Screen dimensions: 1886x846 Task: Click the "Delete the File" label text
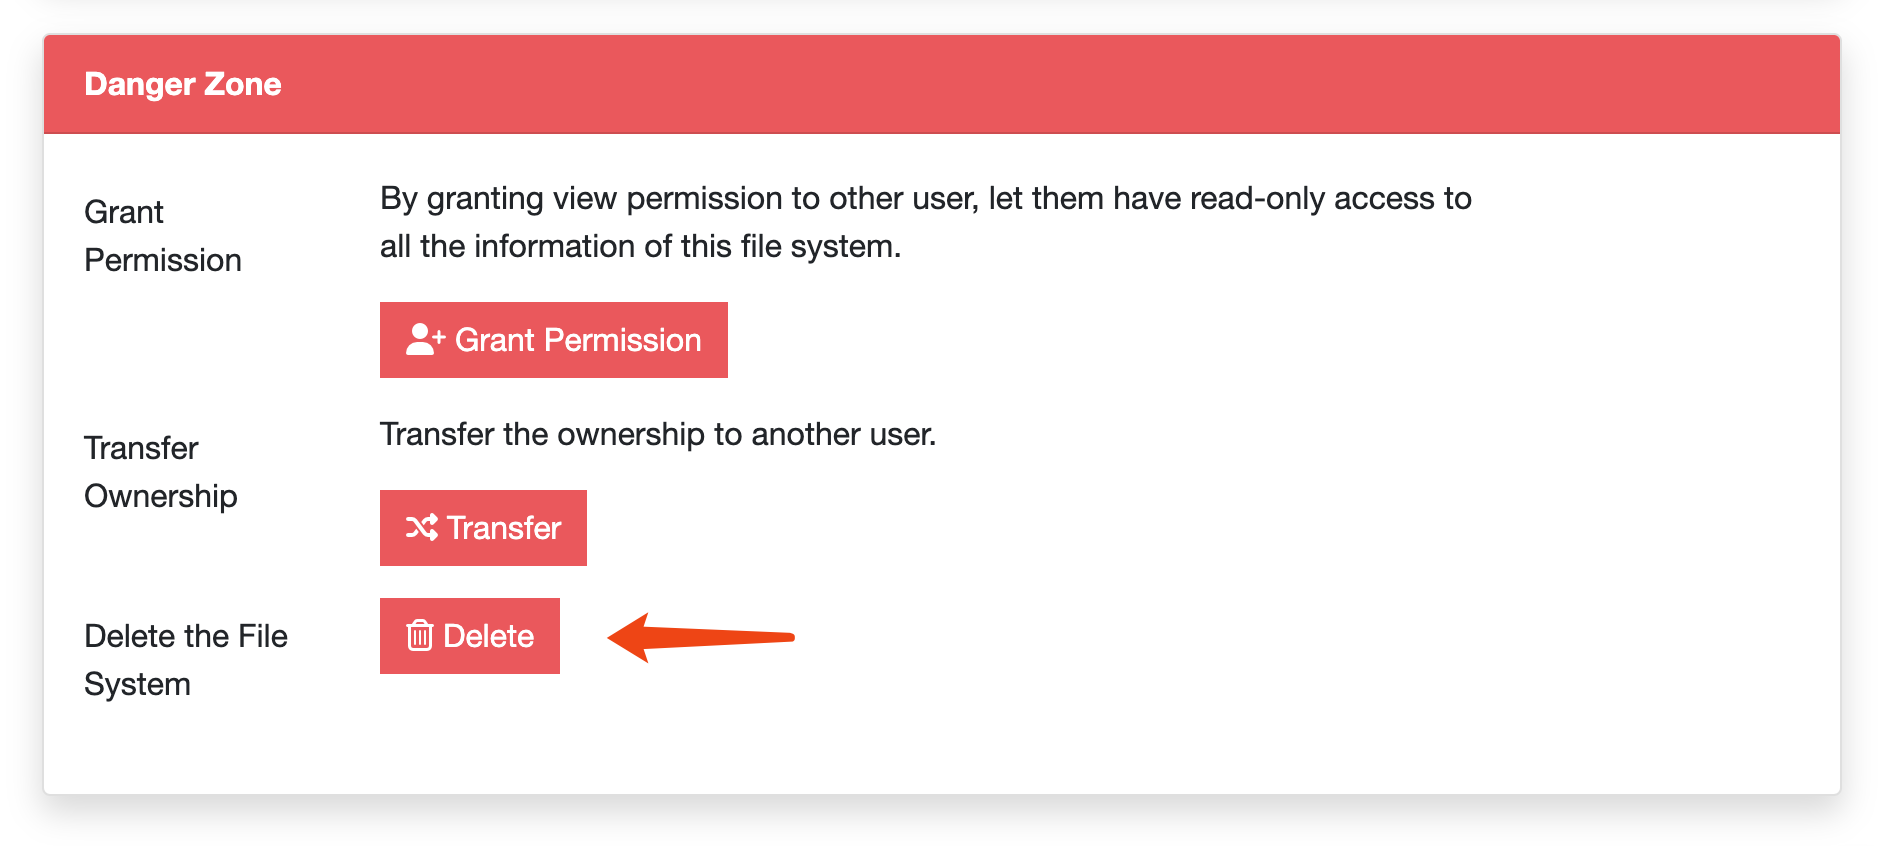tap(186, 636)
